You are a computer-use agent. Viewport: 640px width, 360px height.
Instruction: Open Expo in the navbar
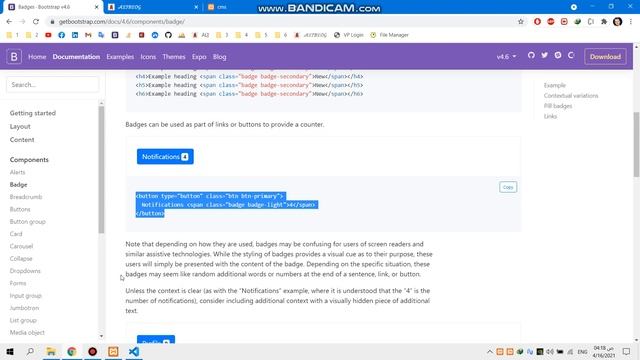[199, 57]
